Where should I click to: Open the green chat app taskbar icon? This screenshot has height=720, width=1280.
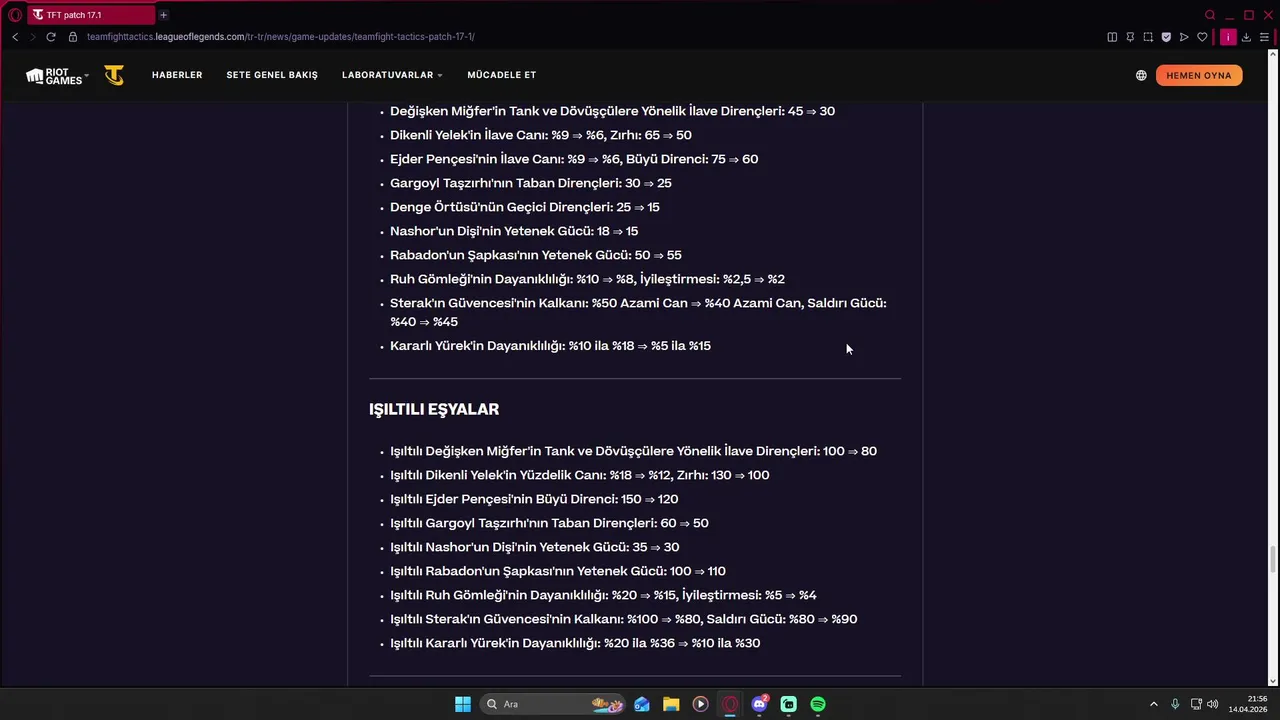pyautogui.click(x=788, y=704)
